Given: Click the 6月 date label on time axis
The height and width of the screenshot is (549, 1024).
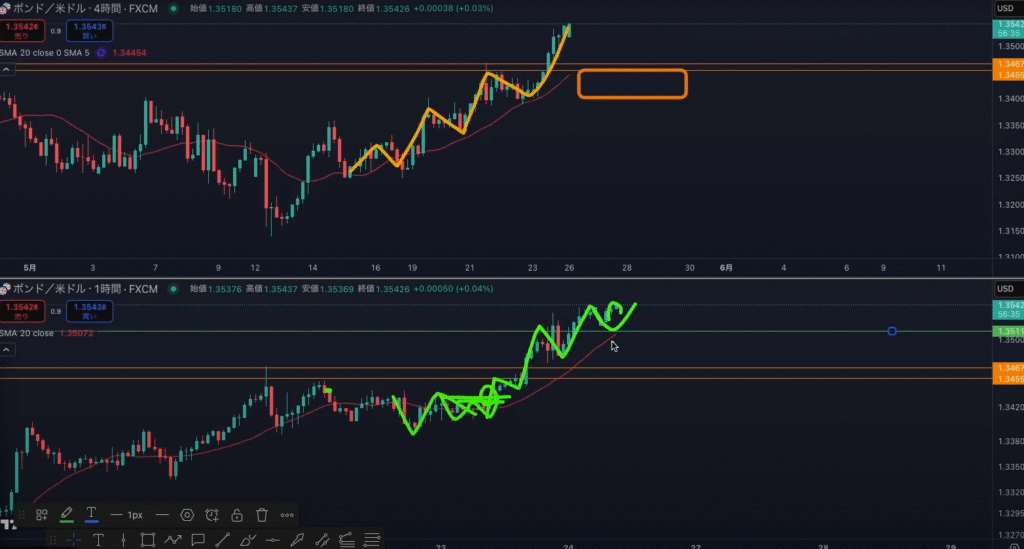Looking at the screenshot, I should pos(726,268).
